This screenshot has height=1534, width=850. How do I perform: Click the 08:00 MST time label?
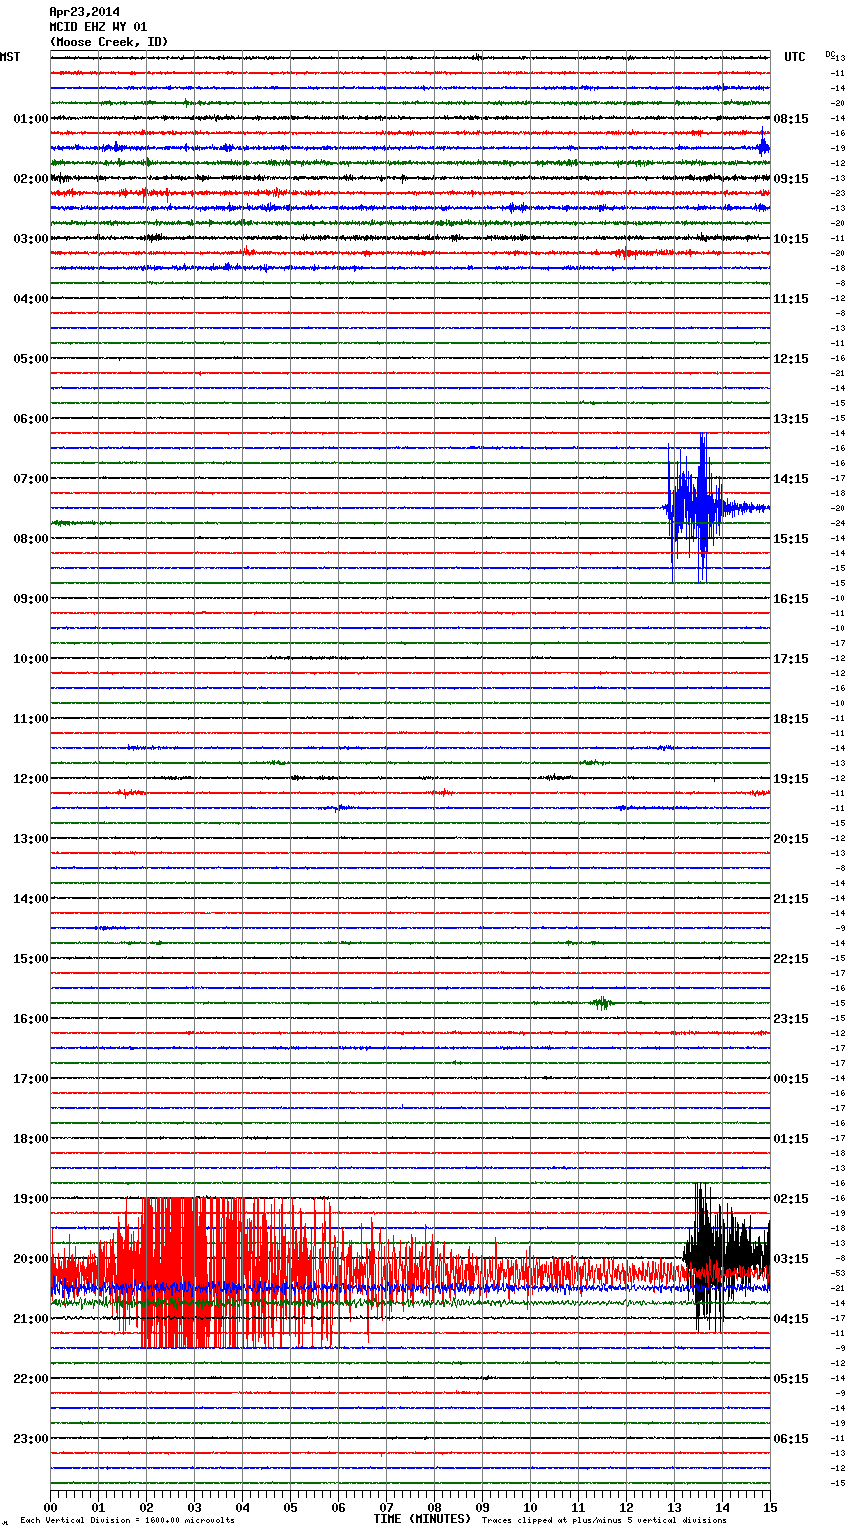point(31,539)
